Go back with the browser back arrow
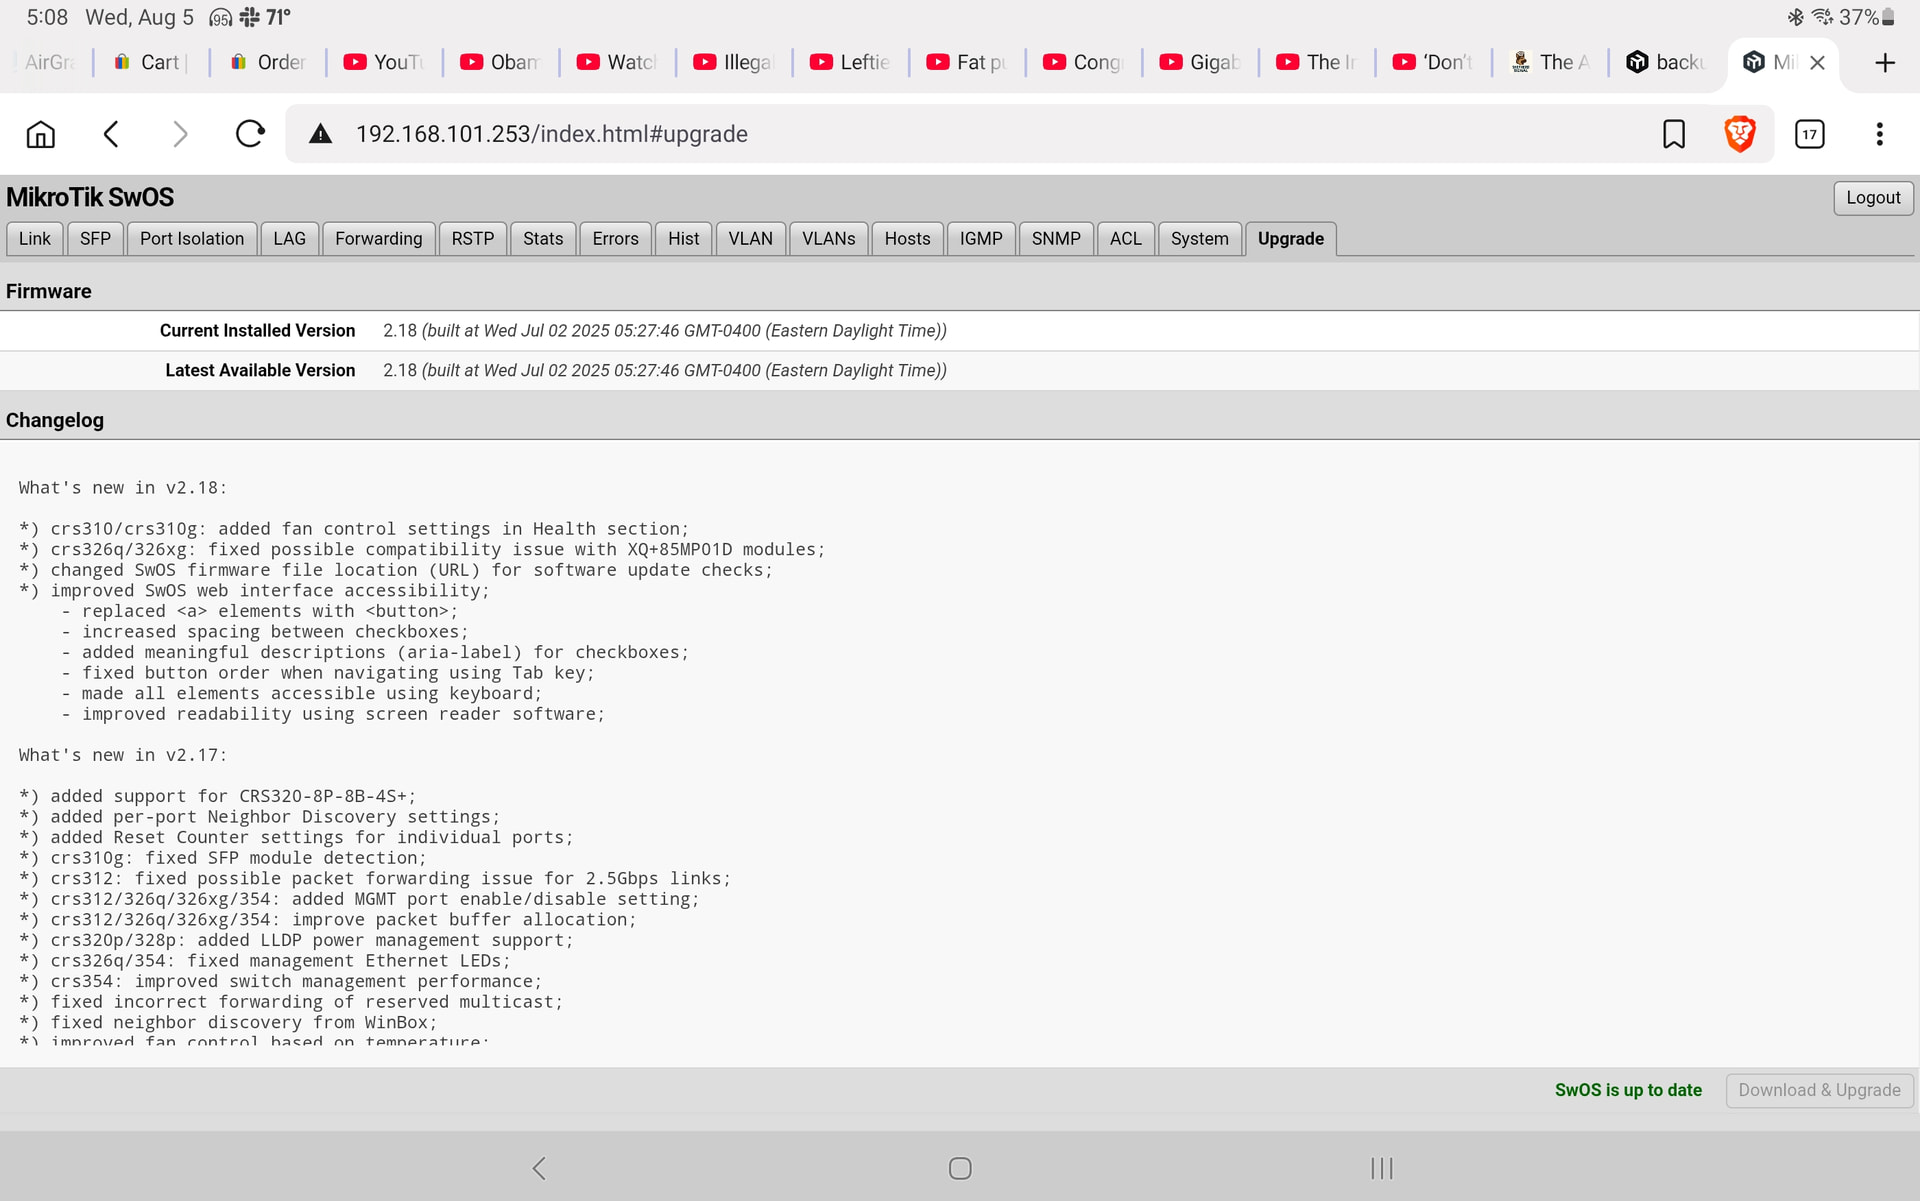 pos(111,134)
